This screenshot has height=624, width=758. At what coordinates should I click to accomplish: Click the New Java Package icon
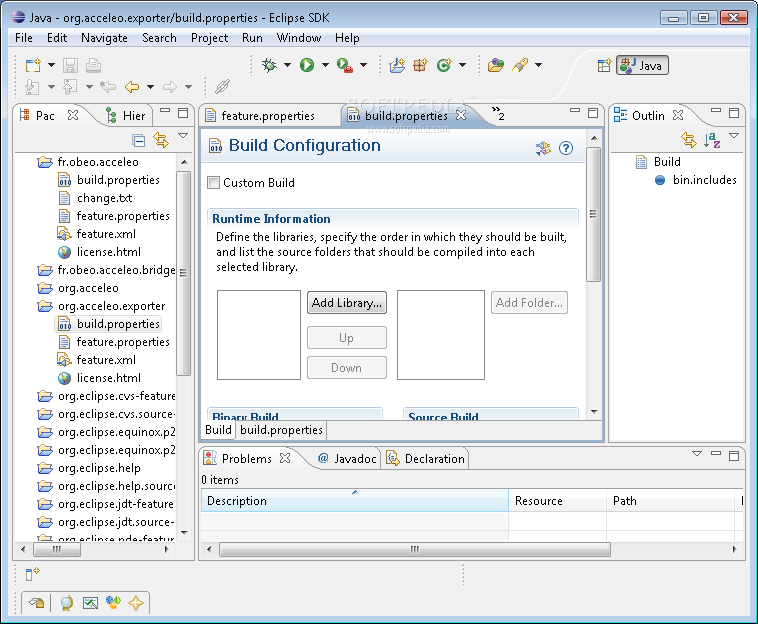(420, 65)
